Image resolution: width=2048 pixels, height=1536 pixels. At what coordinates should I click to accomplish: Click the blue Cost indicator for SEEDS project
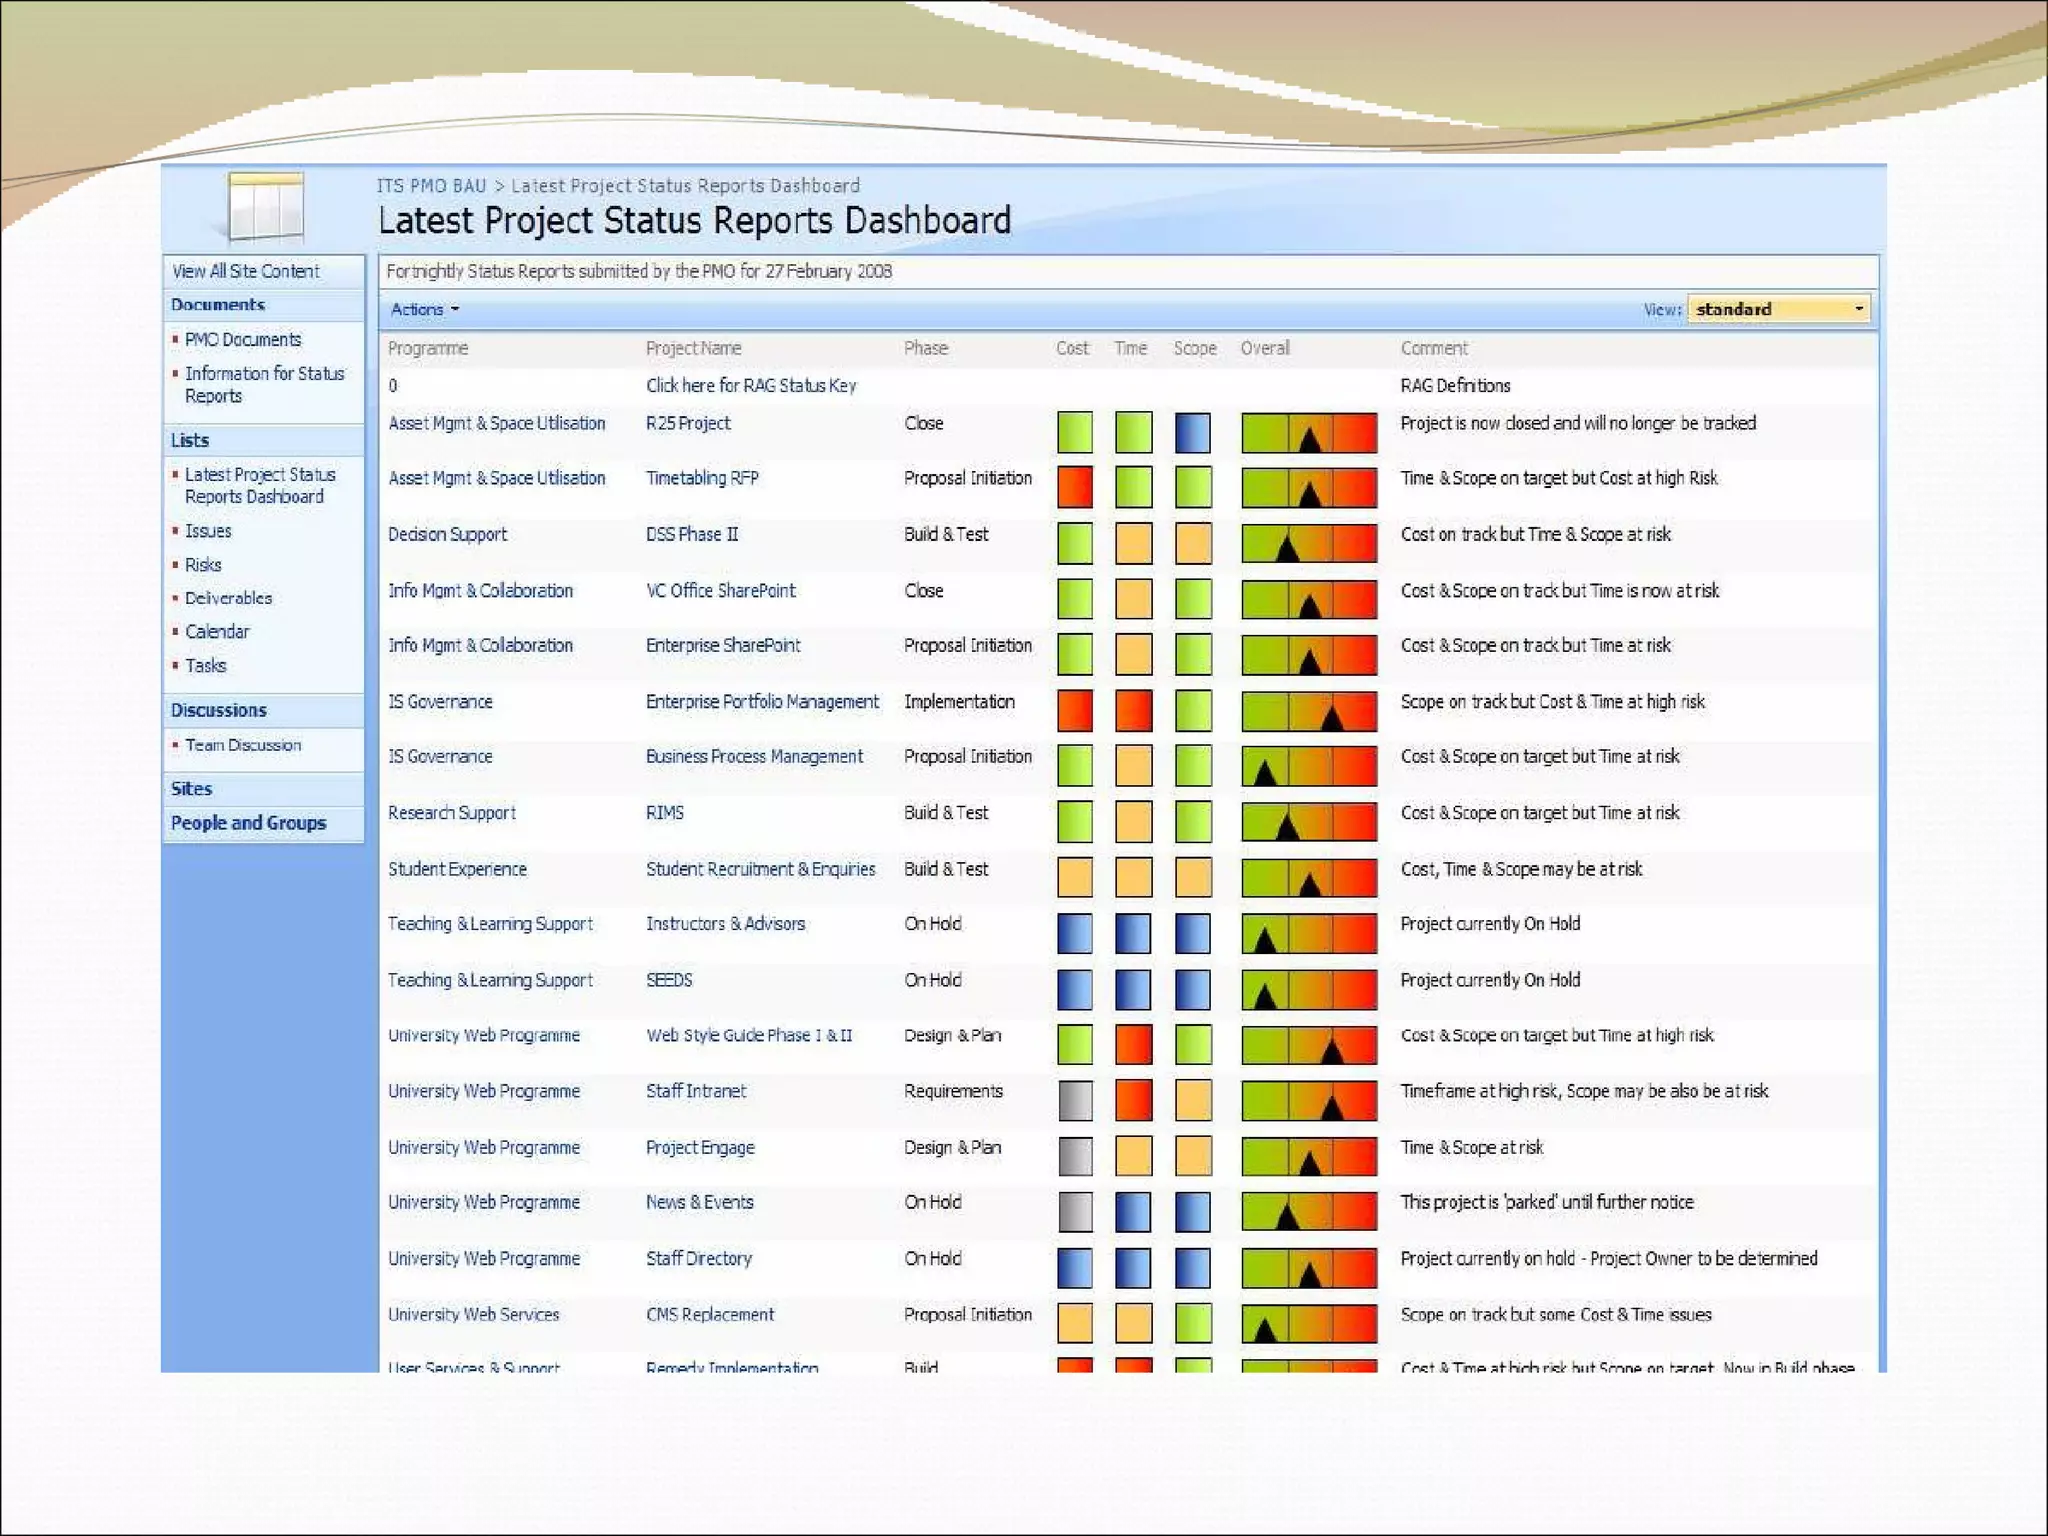(x=1074, y=989)
